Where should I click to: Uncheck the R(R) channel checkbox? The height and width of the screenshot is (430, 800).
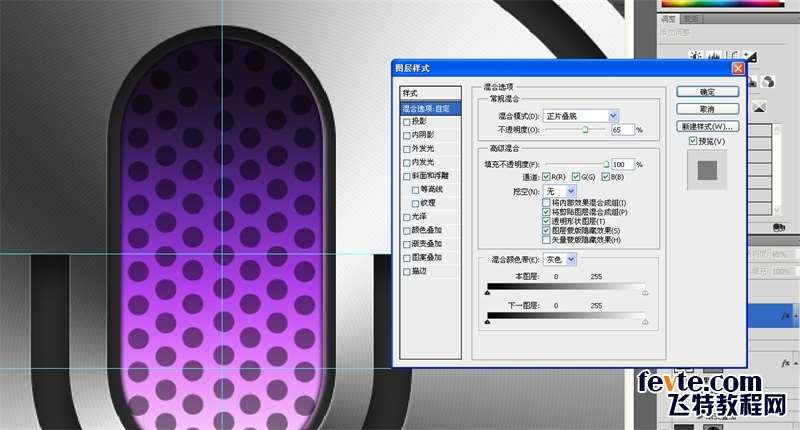pyautogui.click(x=546, y=177)
